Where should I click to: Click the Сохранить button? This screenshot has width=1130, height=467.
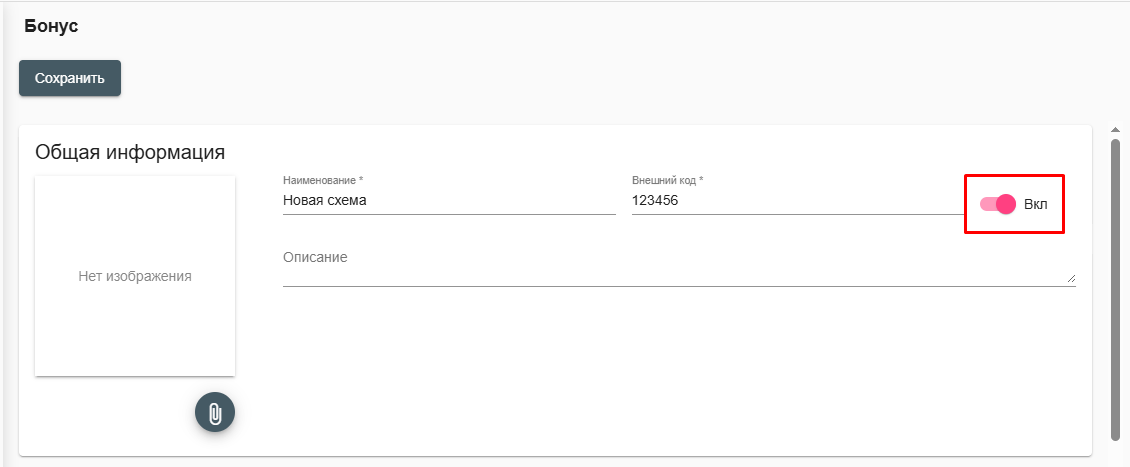pos(70,78)
